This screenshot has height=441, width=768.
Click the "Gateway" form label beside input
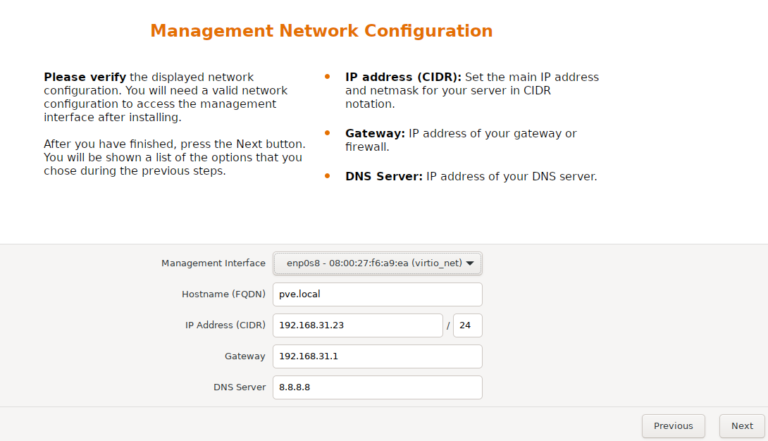(x=245, y=356)
